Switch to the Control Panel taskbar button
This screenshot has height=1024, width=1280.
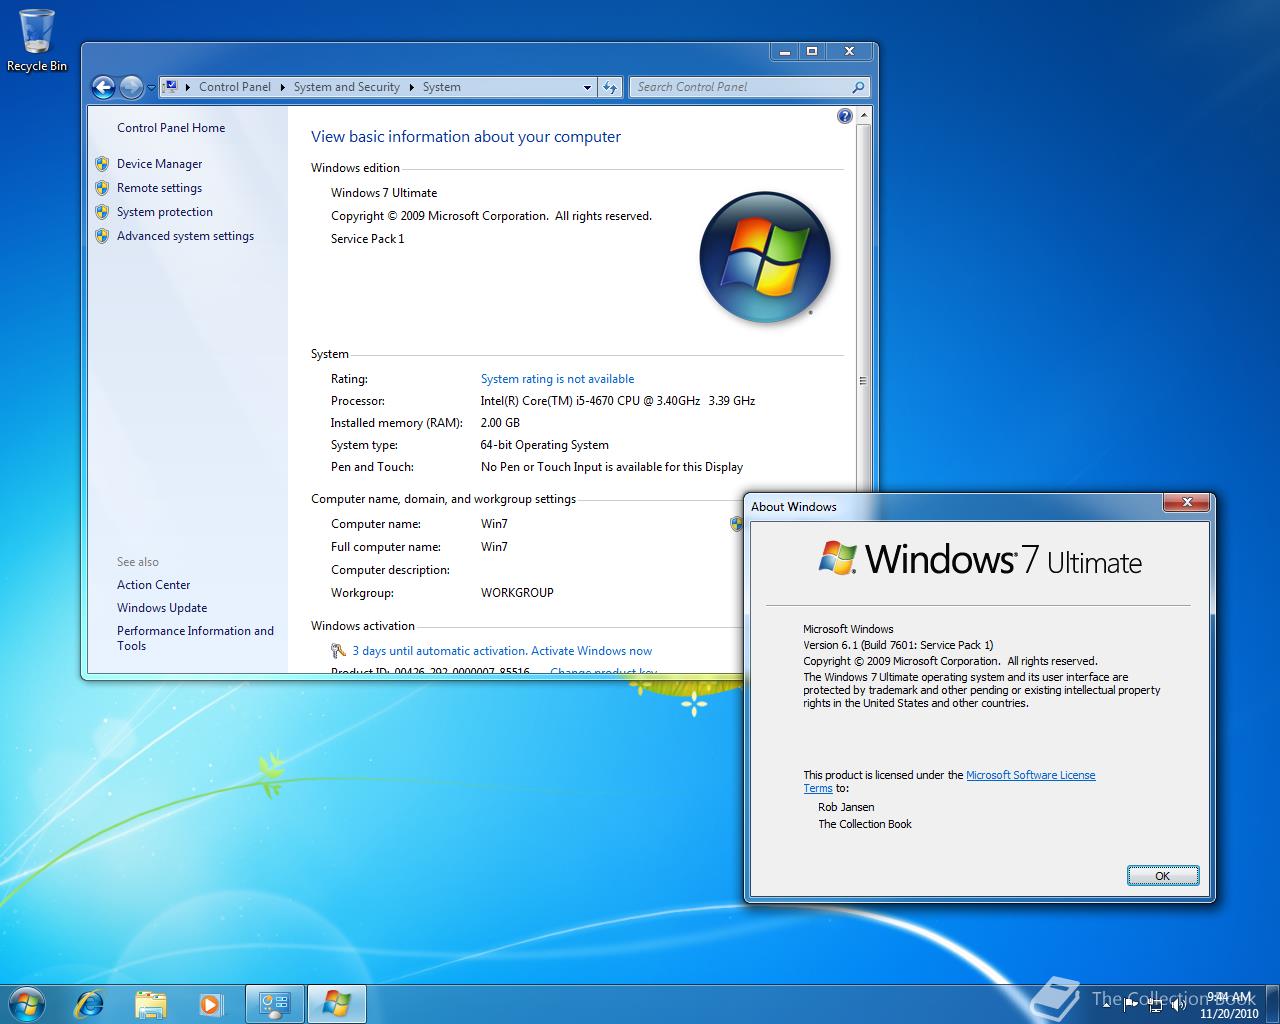point(275,1004)
